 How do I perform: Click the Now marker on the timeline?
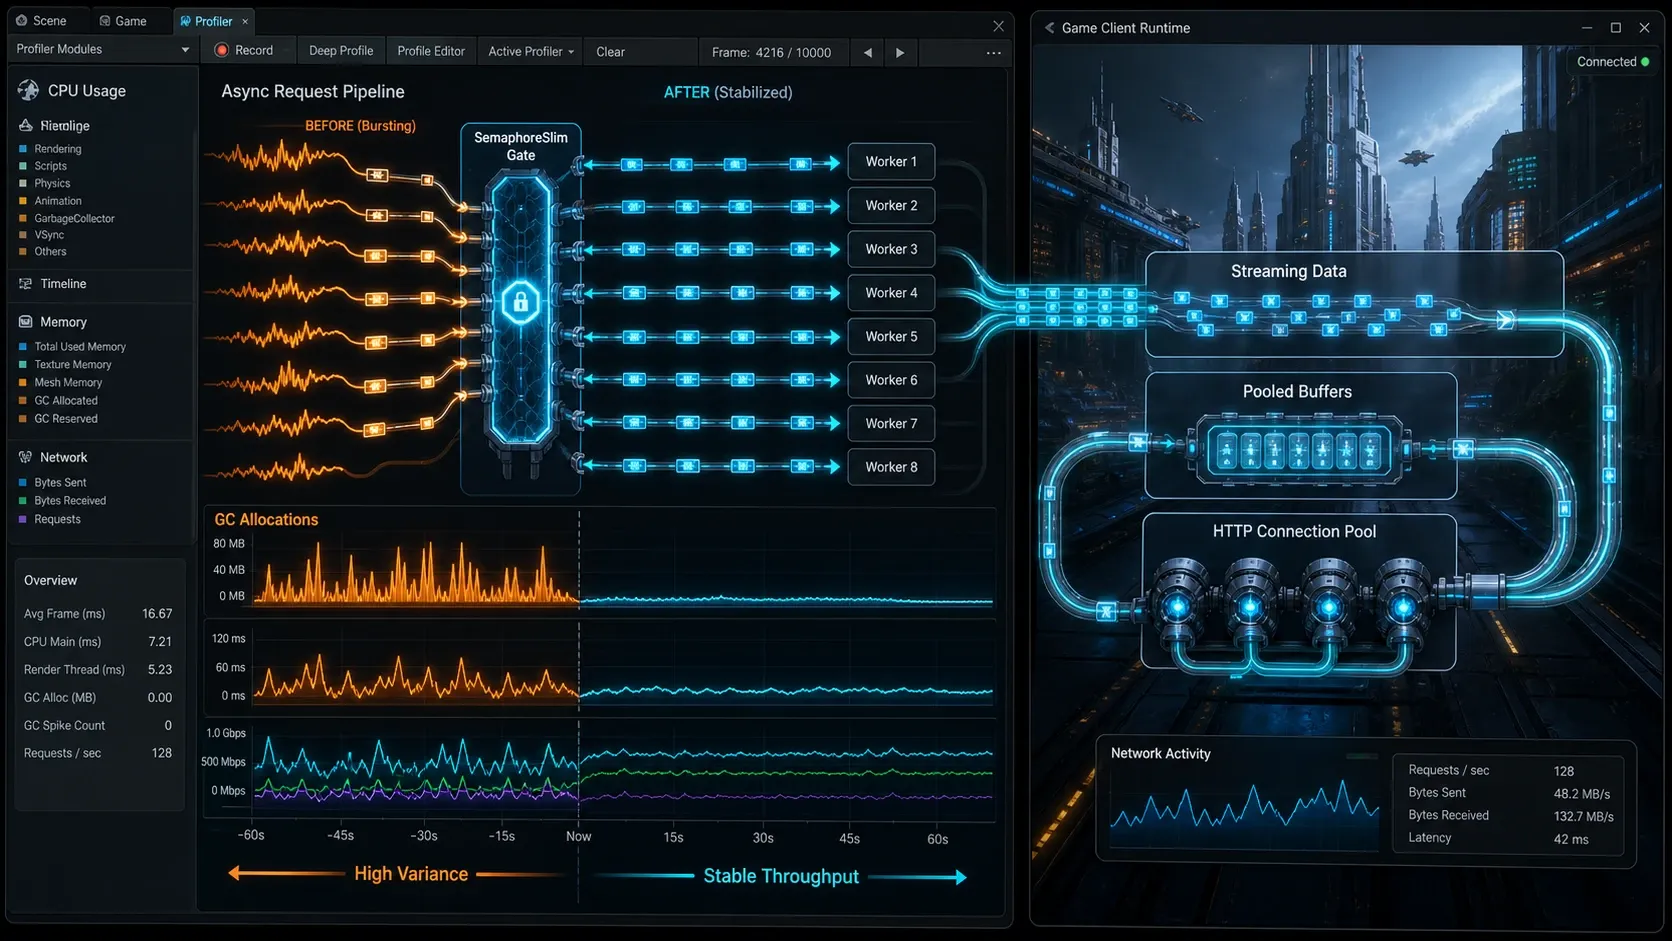point(578,836)
